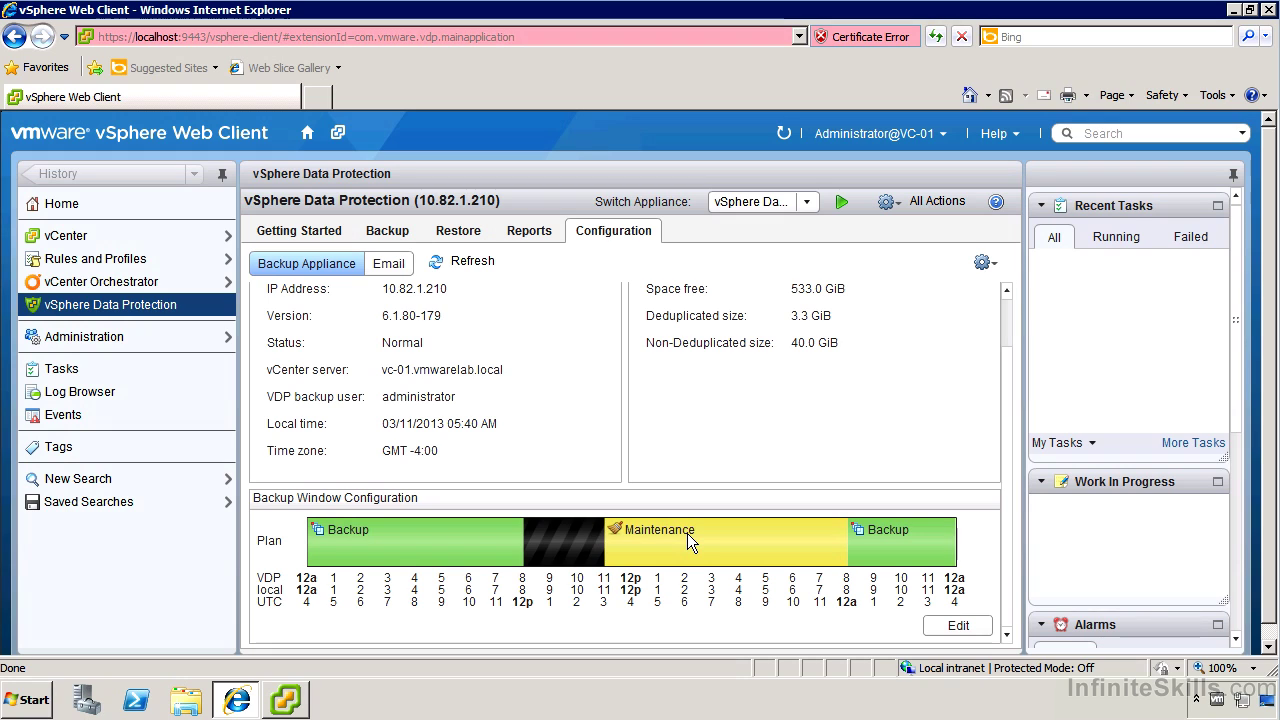The image size is (1280, 720).
Task: Click the vSphere Web Client home icon
Action: [x=307, y=133]
